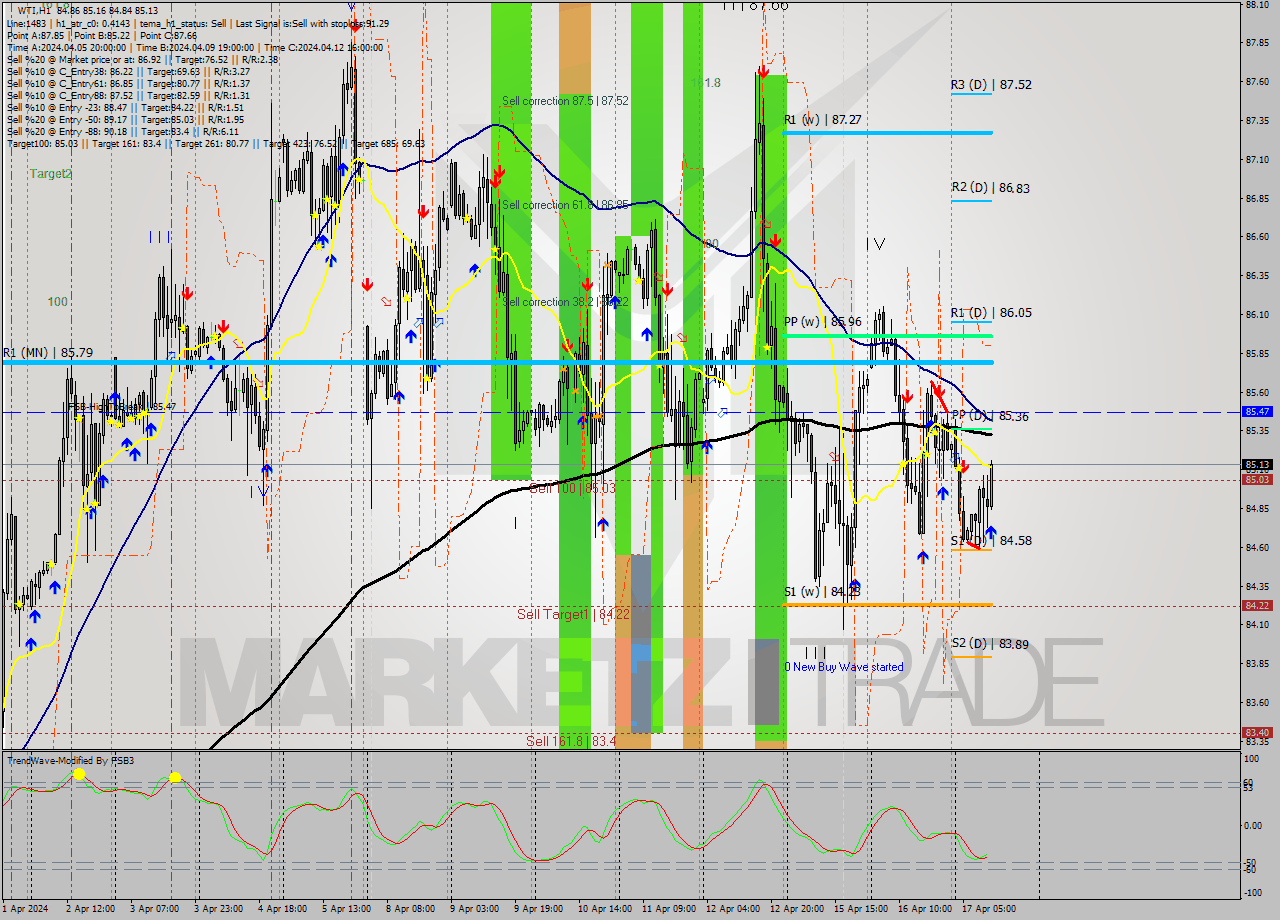Click the 'Sell correction 61.8 | 86.85' label

click(x=565, y=205)
